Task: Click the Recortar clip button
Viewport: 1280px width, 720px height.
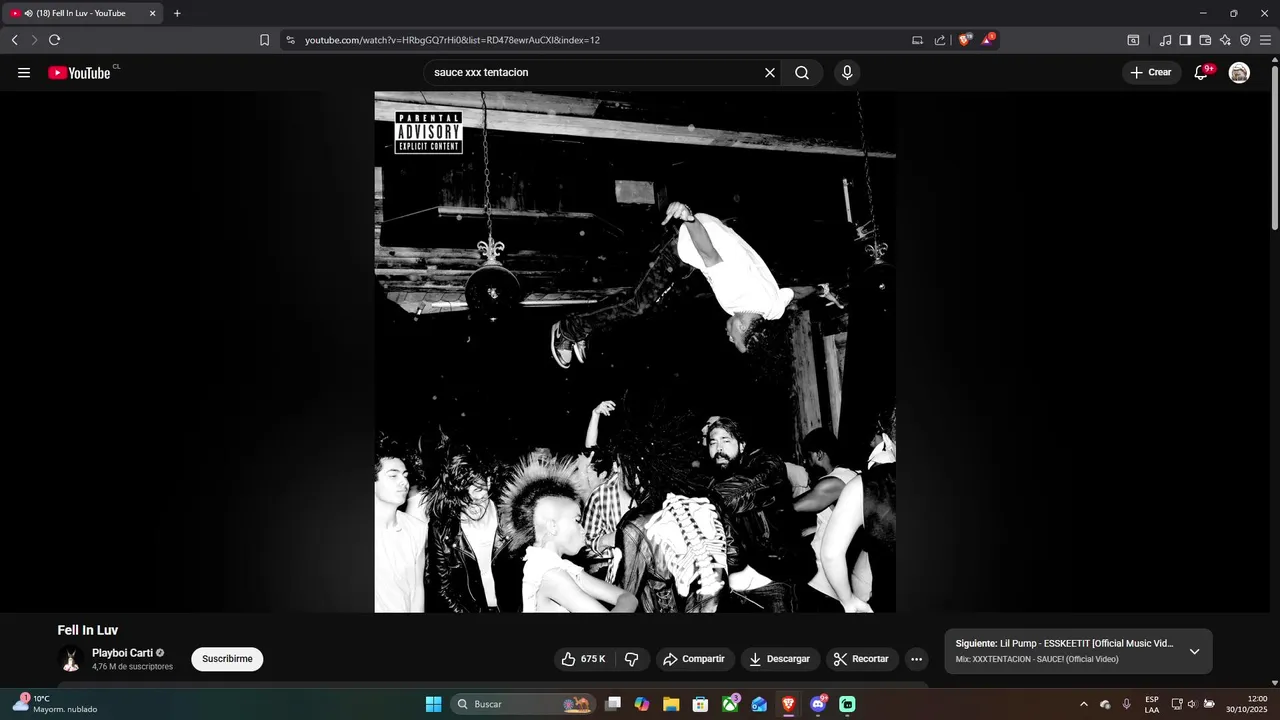Action: [x=861, y=659]
